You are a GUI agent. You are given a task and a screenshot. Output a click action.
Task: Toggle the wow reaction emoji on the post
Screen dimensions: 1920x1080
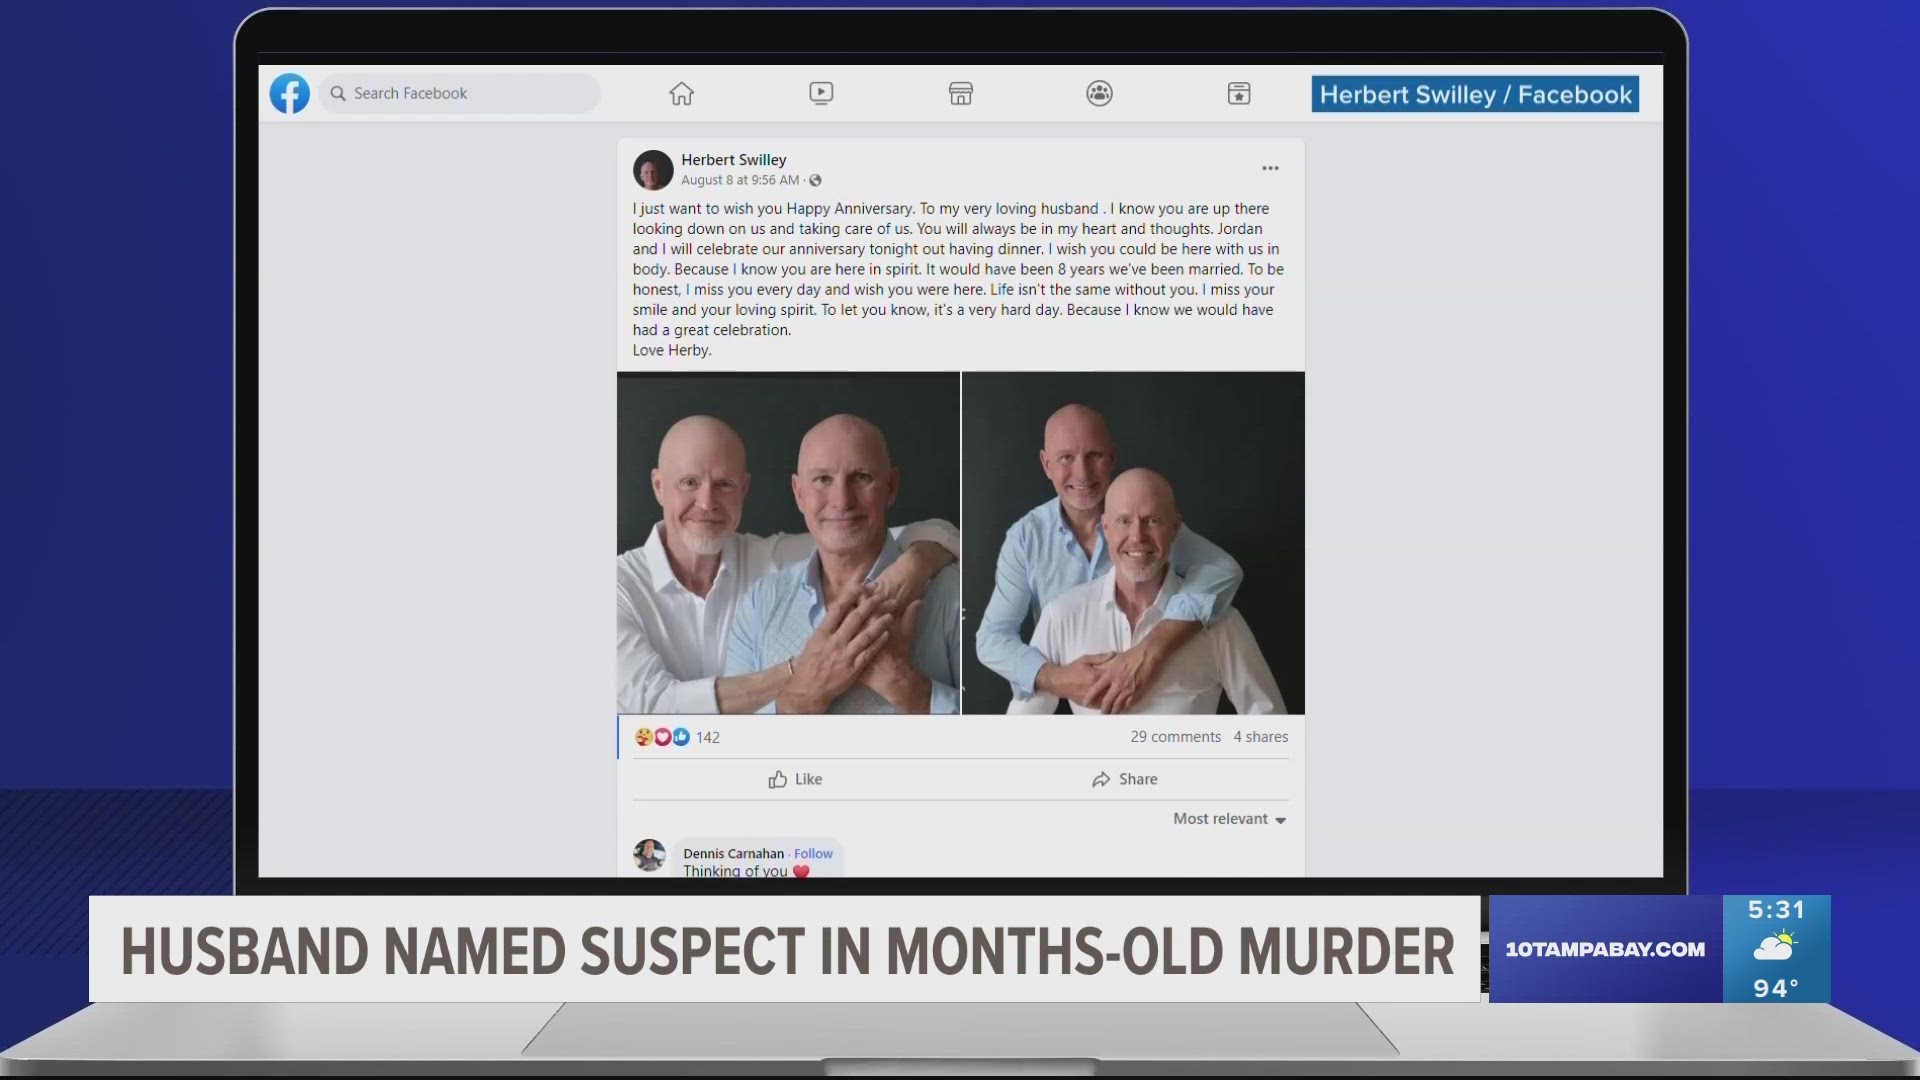645,737
